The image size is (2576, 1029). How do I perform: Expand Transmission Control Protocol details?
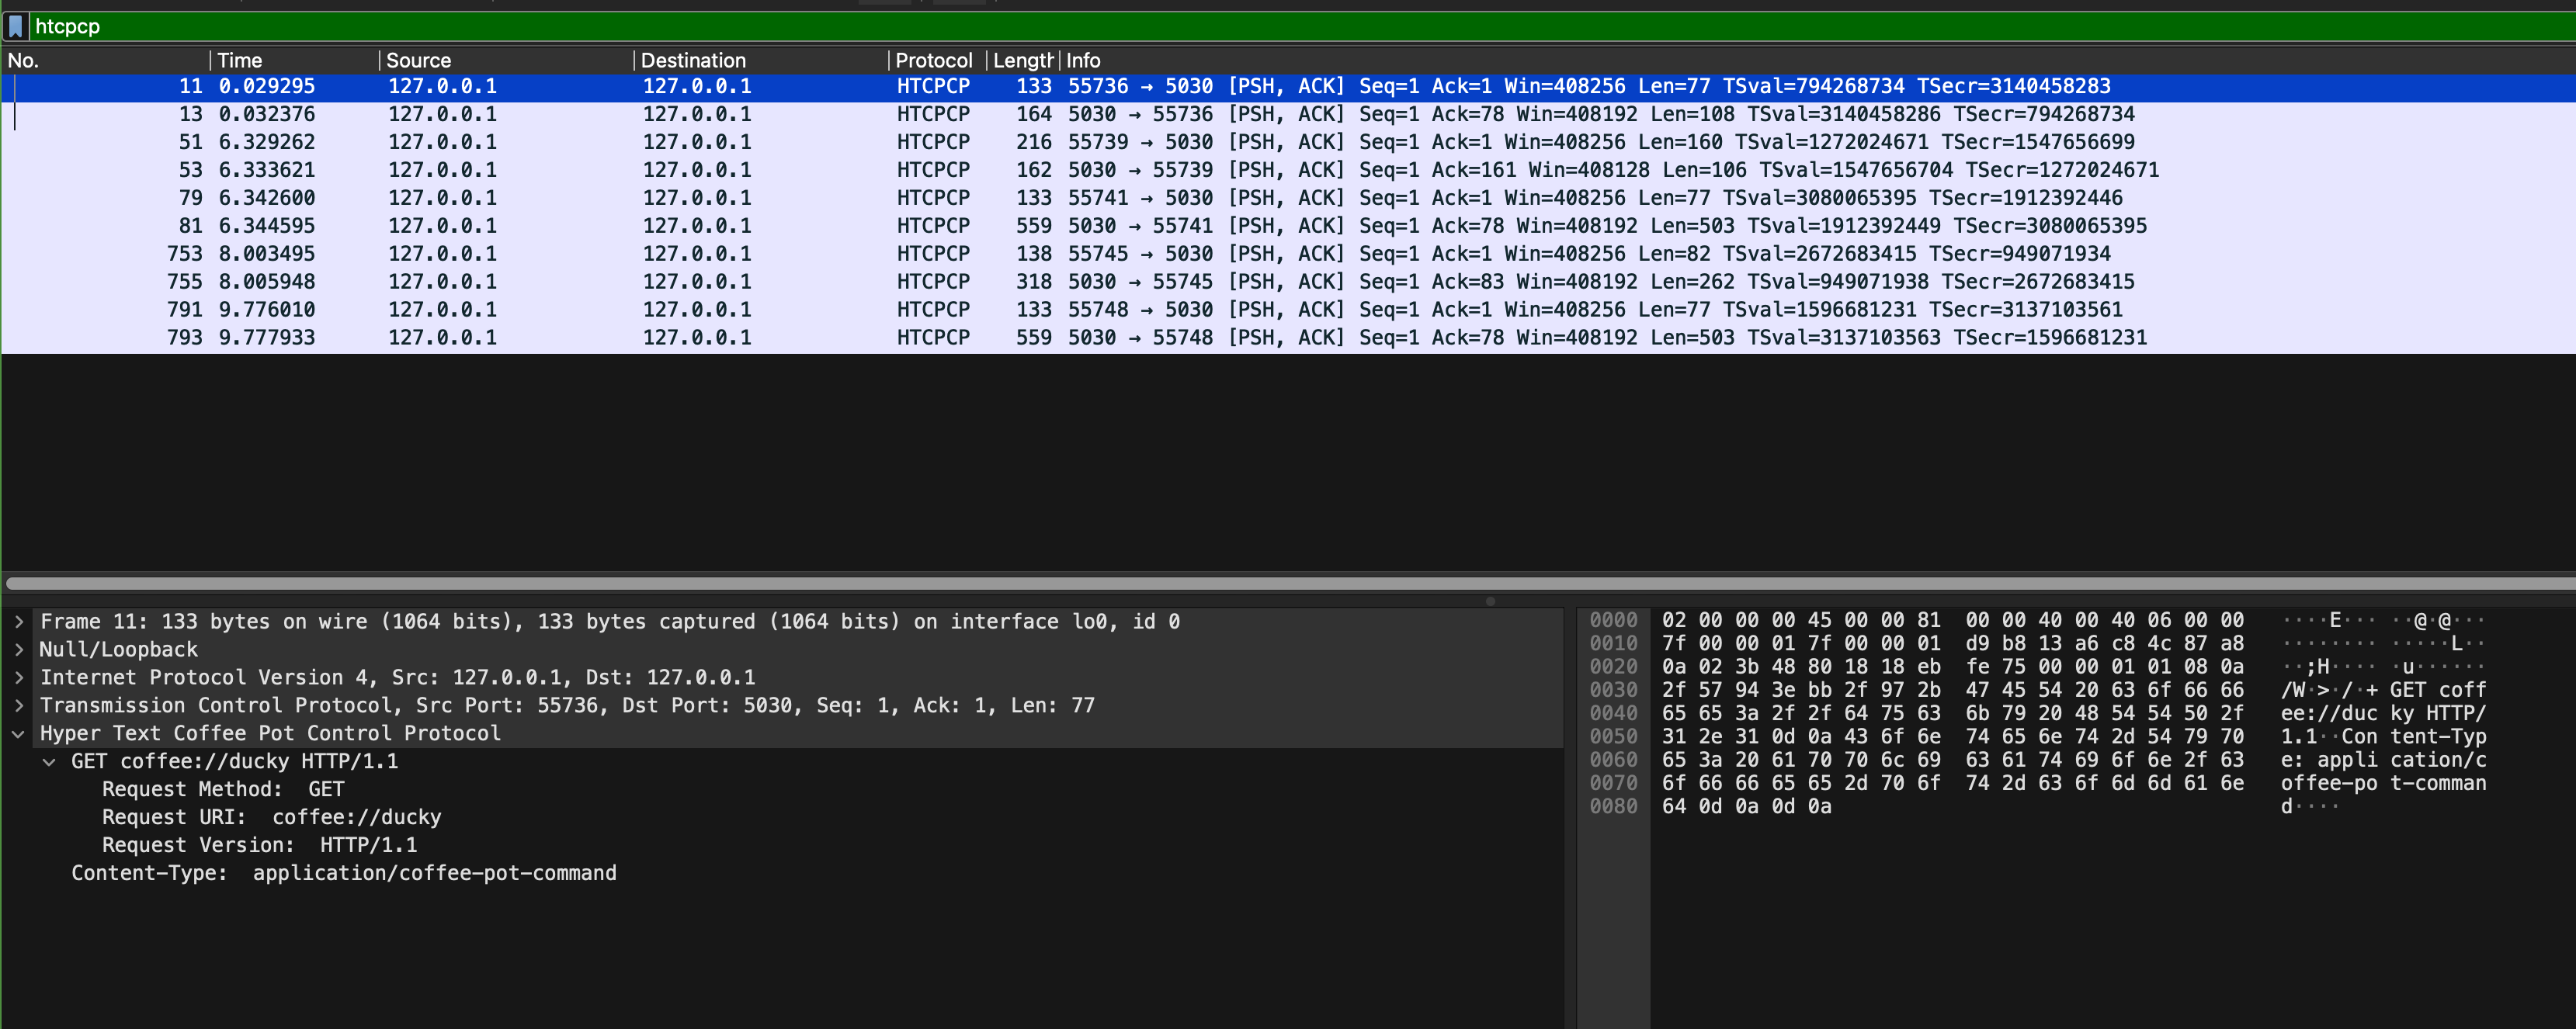[x=18, y=706]
